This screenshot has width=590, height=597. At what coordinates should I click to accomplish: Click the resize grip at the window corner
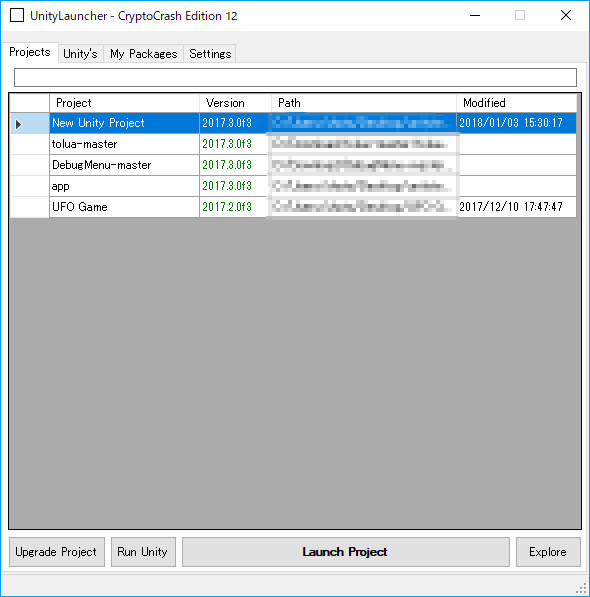[582, 589]
